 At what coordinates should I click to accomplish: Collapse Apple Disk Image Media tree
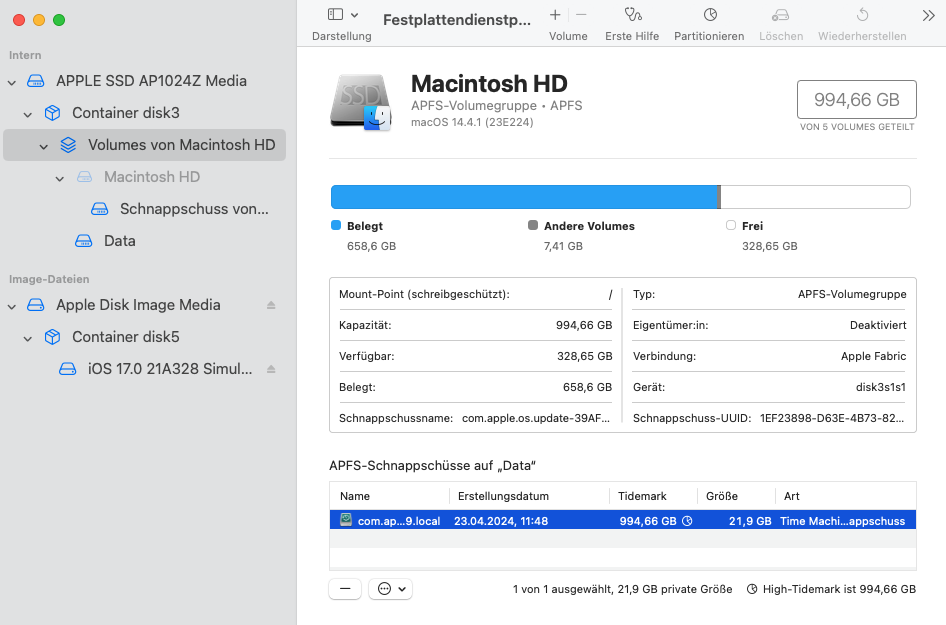pos(11,306)
